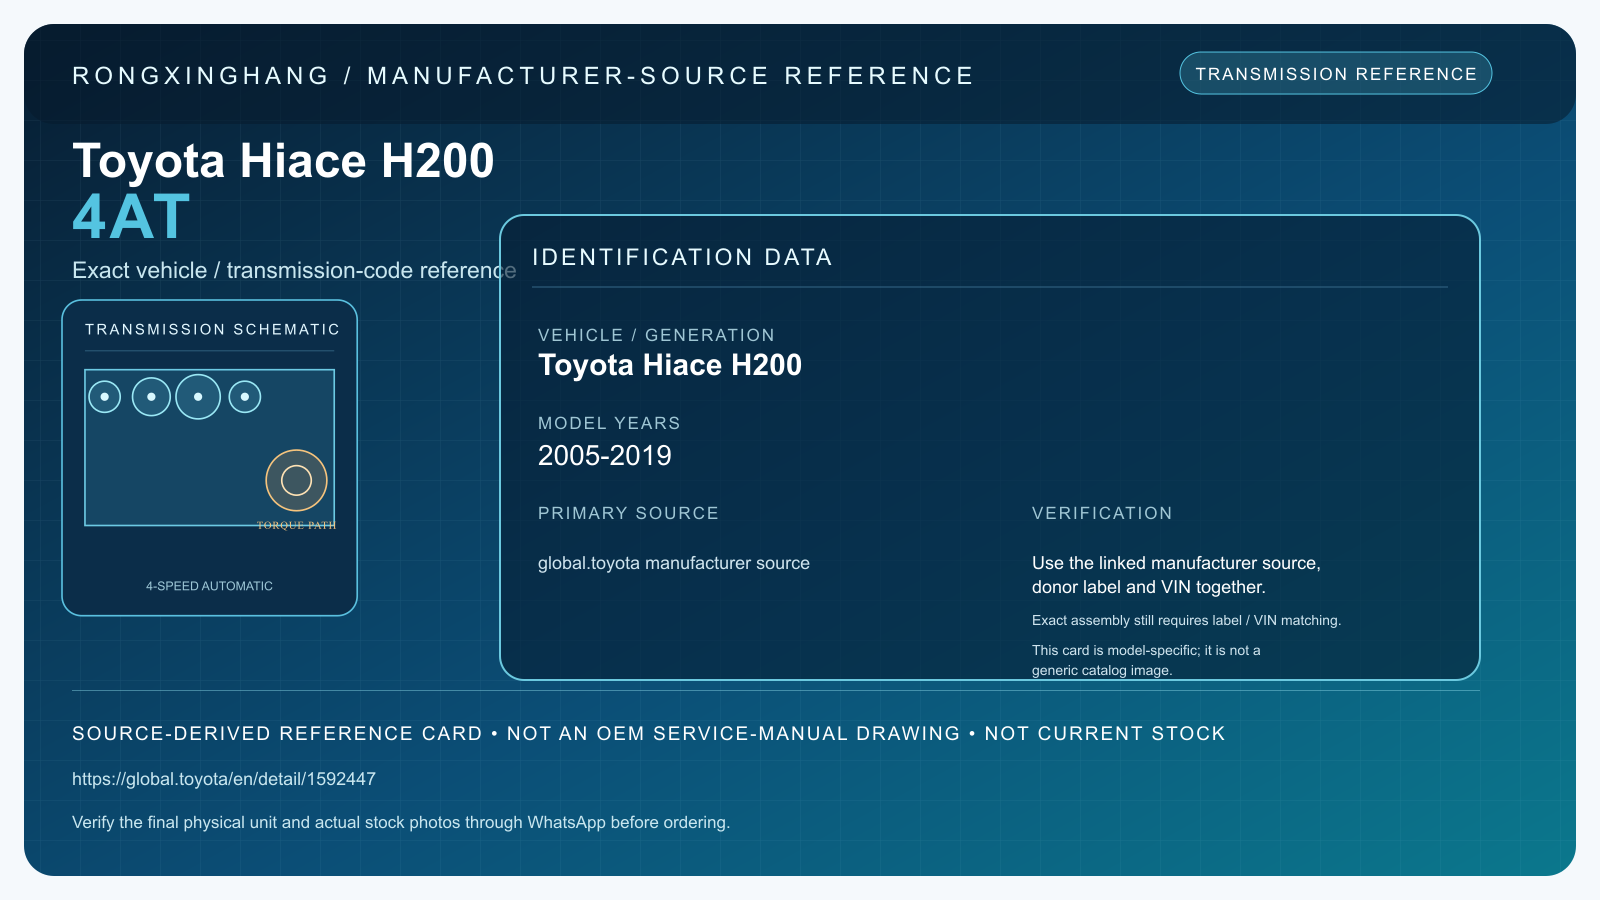Click the 4-Speed Automatic caption

209,586
